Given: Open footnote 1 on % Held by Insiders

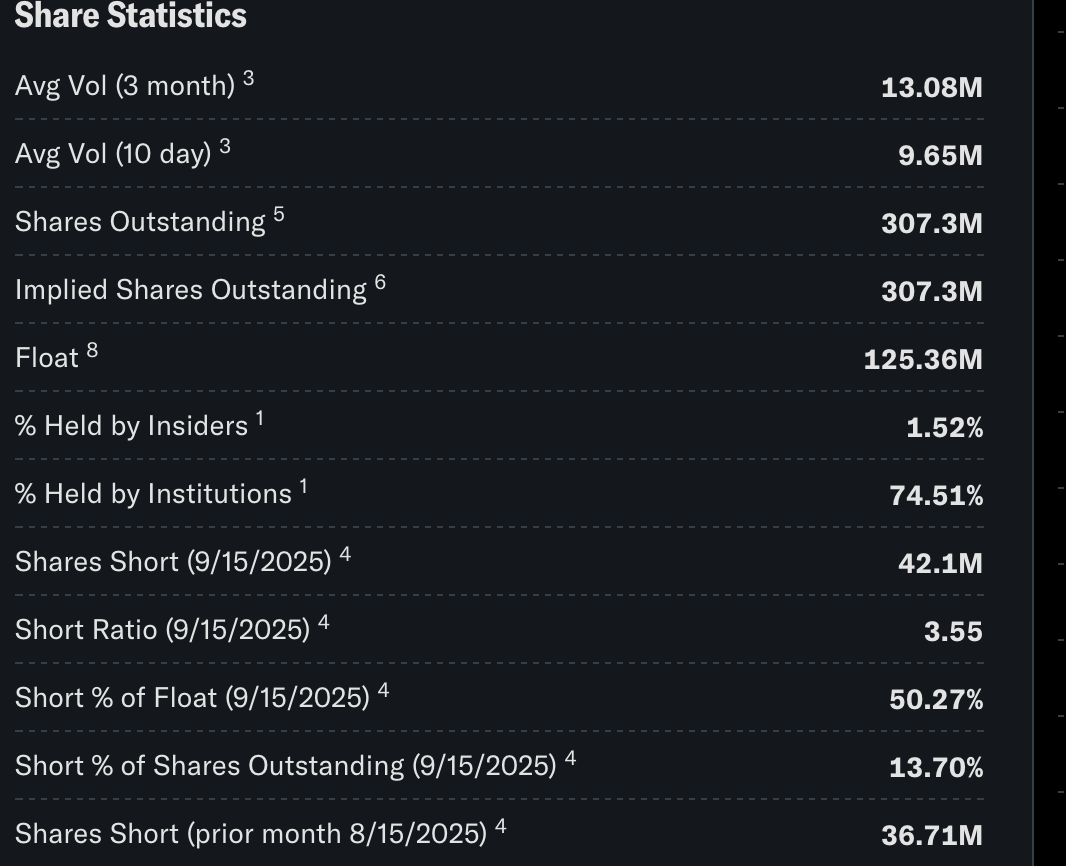Looking at the screenshot, I should pos(260,419).
